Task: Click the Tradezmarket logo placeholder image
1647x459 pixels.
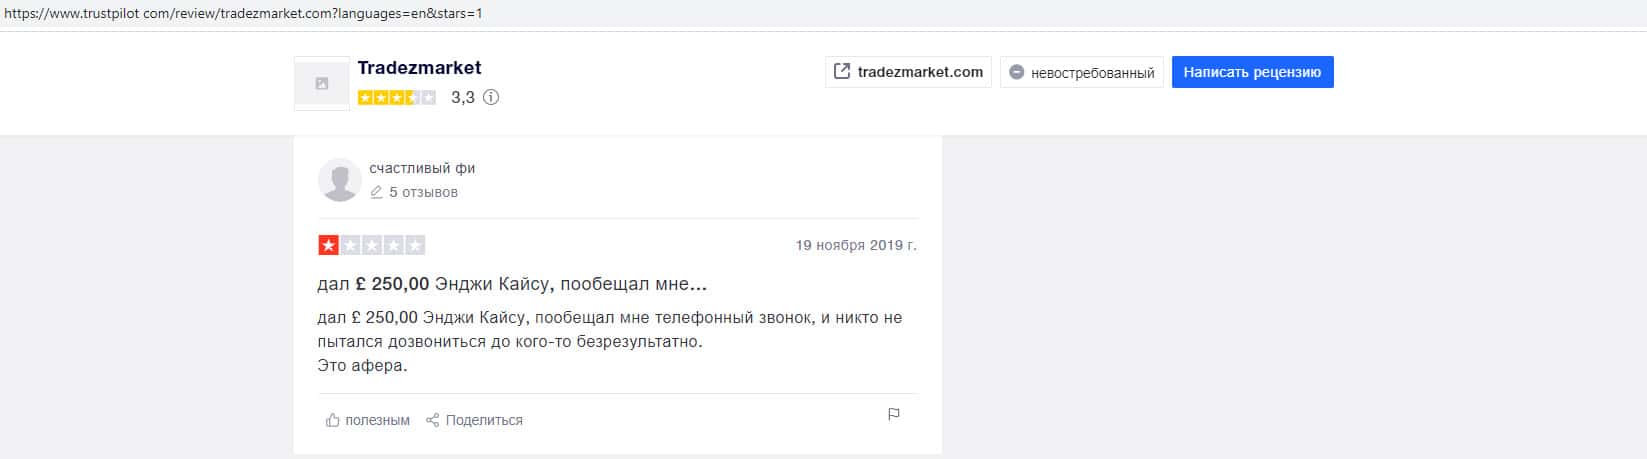Action: (x=321, y=84)
